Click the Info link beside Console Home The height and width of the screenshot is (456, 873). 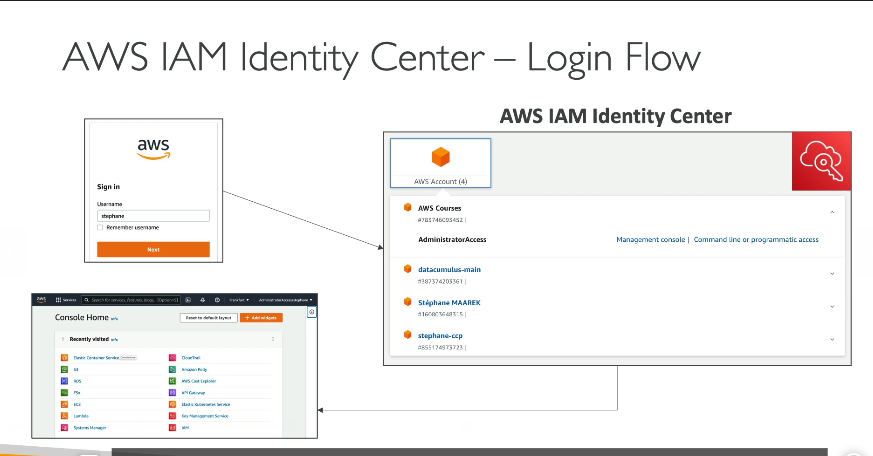coord(114,318)
